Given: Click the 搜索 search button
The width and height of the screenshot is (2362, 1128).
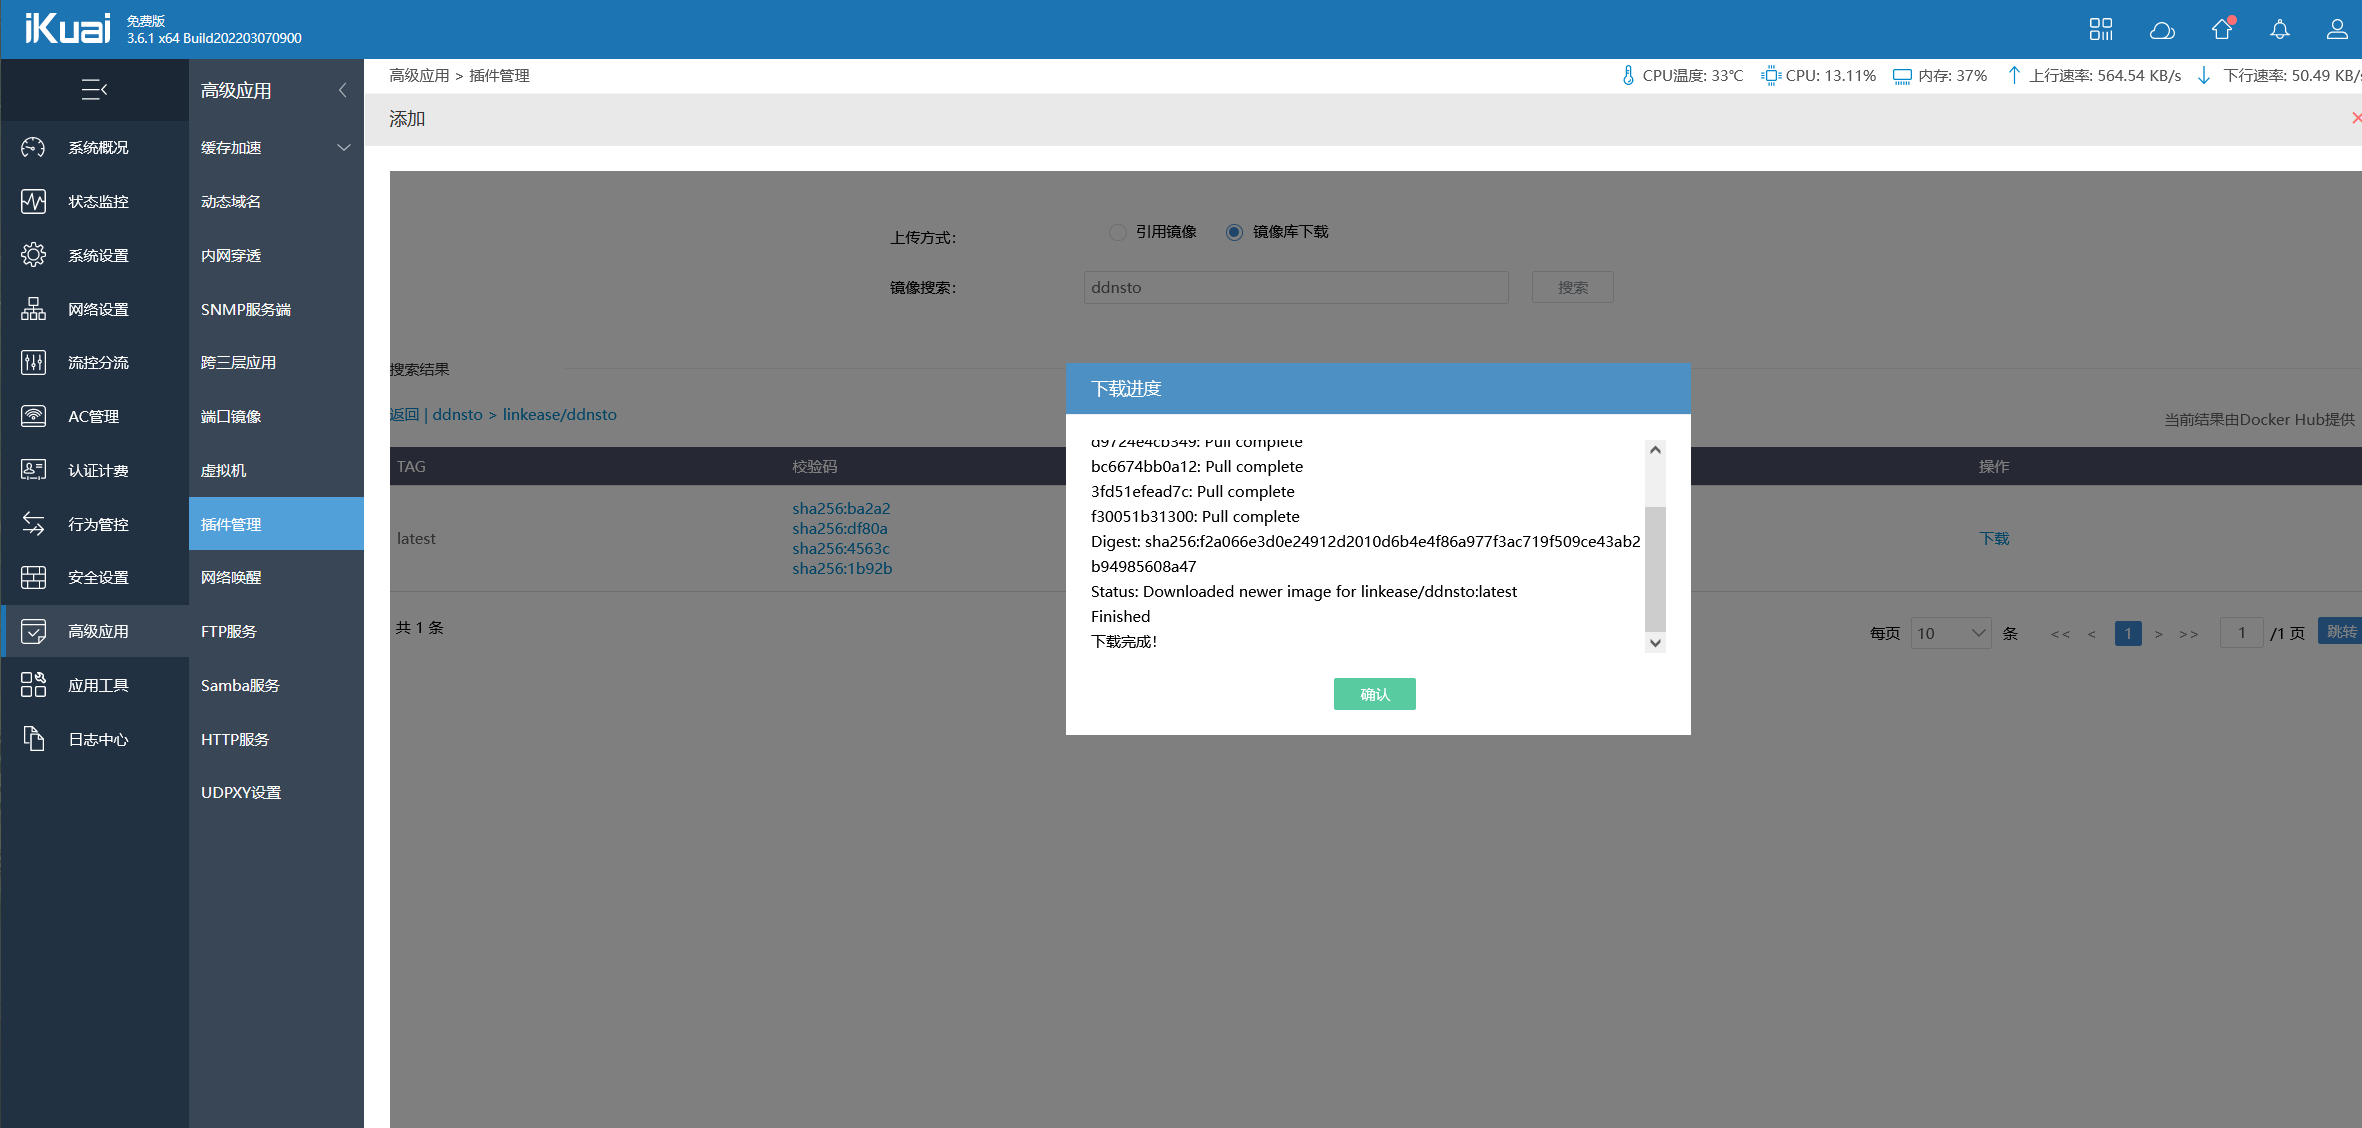Looking at the screenshot, I should [x=1572, y=287].
